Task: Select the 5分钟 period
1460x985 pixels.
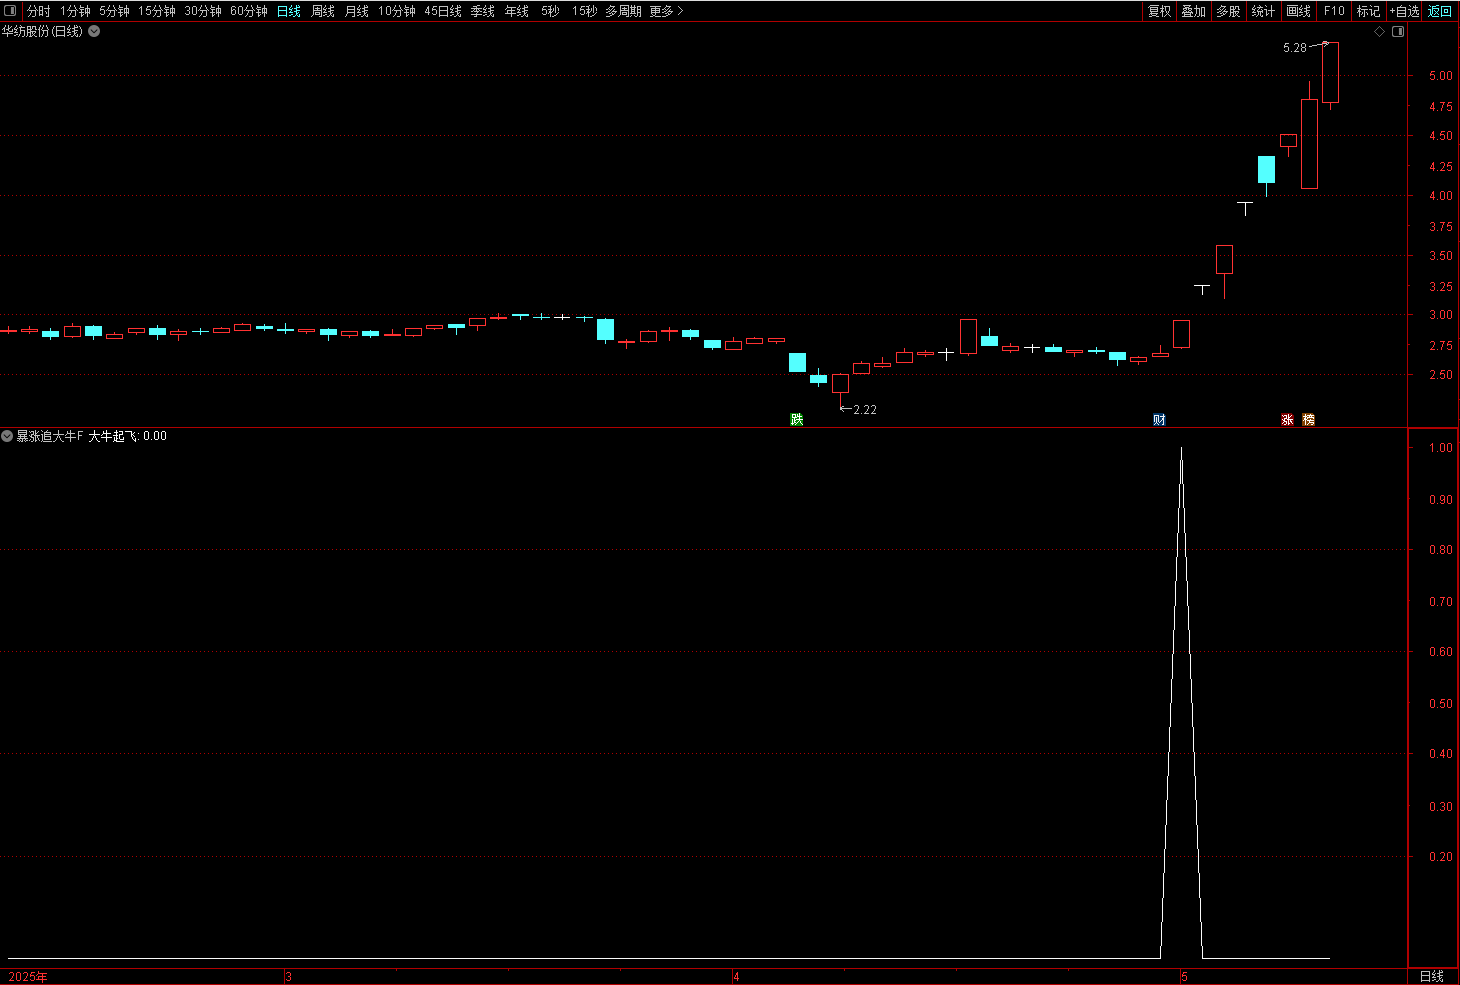Action: point(114,11)
